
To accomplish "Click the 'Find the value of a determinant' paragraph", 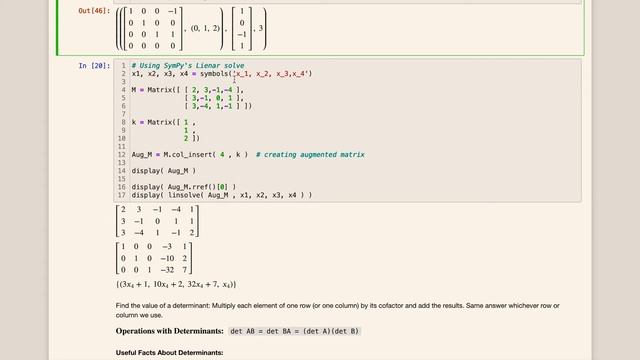I will (338, 310).
